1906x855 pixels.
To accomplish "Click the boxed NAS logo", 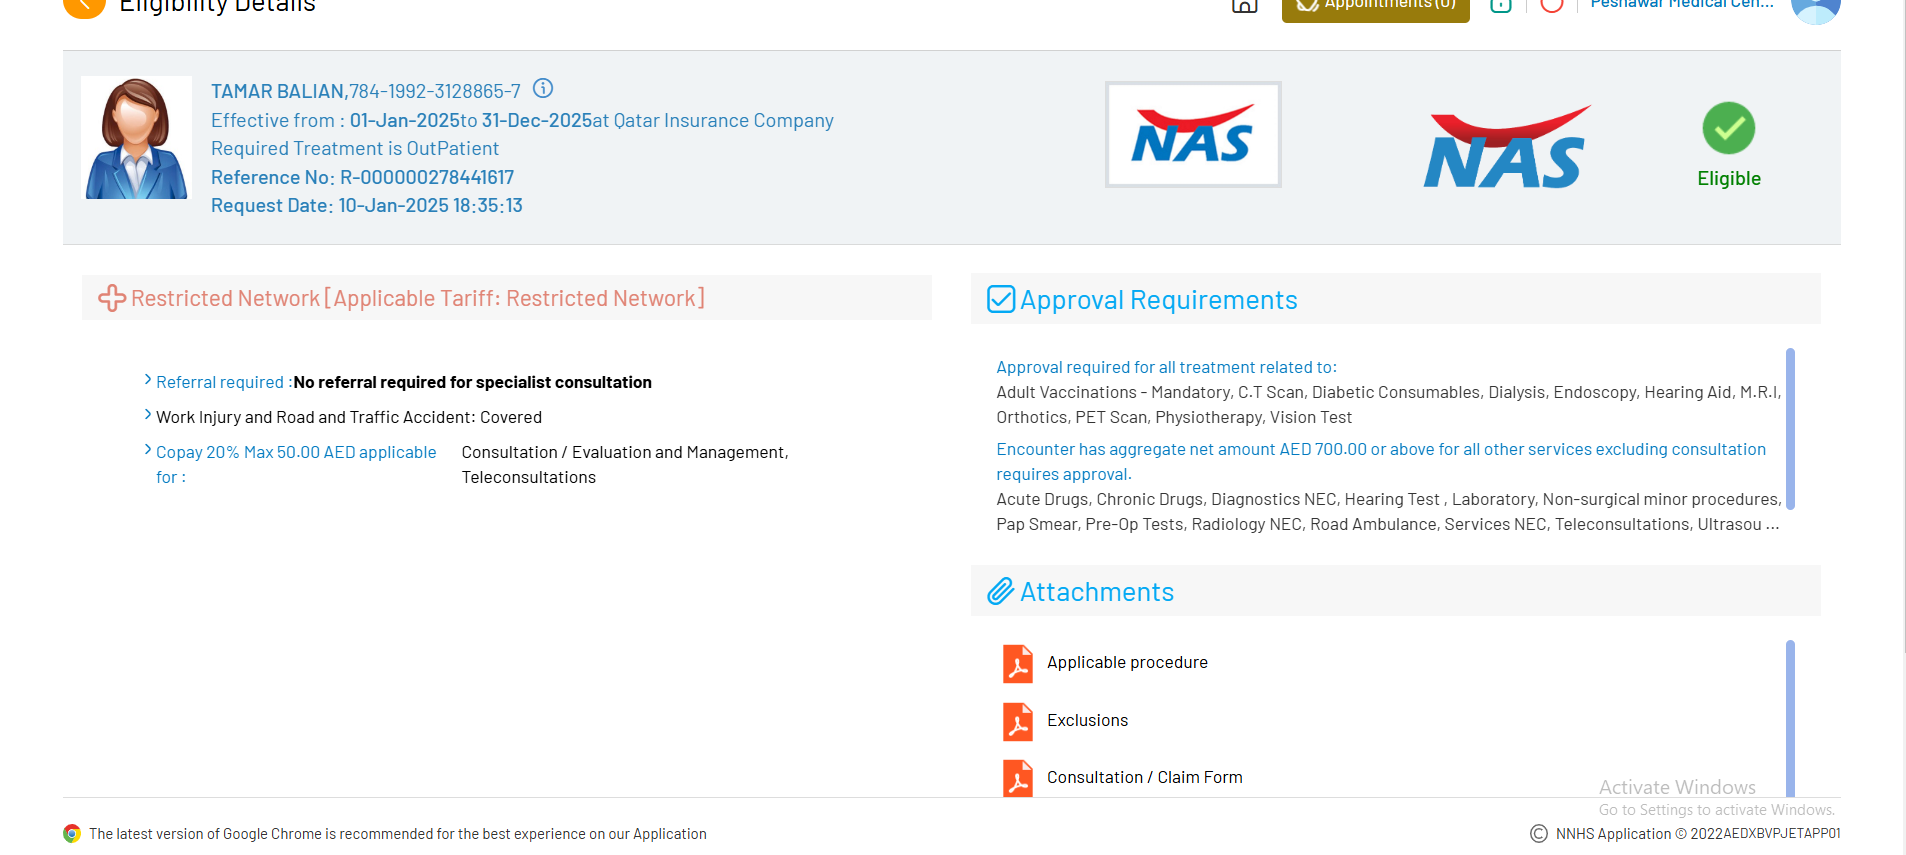I will (1193, 135).
